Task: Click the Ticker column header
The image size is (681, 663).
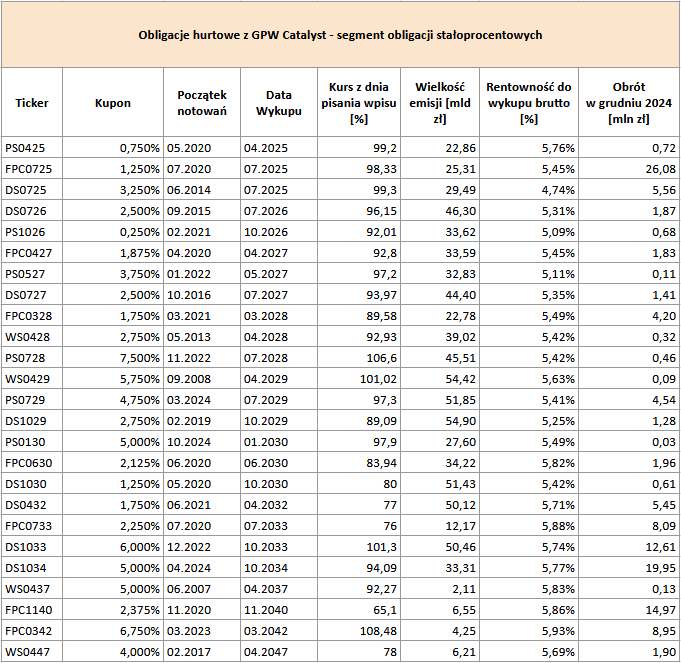Action: [x=32, y=103]
